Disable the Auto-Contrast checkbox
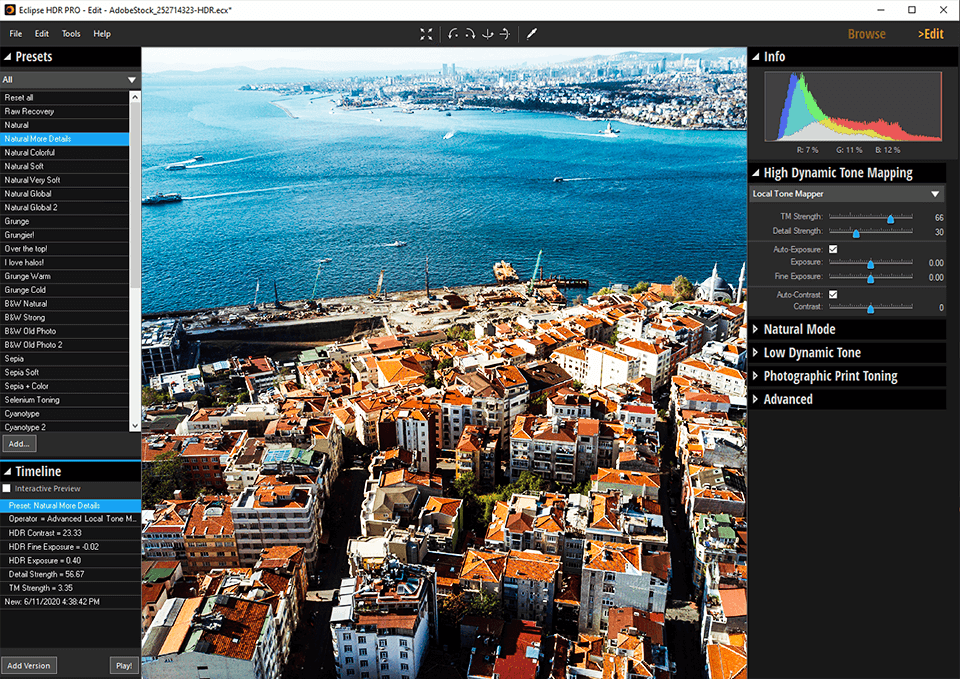Image resolution: width=960 pixels, height=679 pixels. point(833,294)
